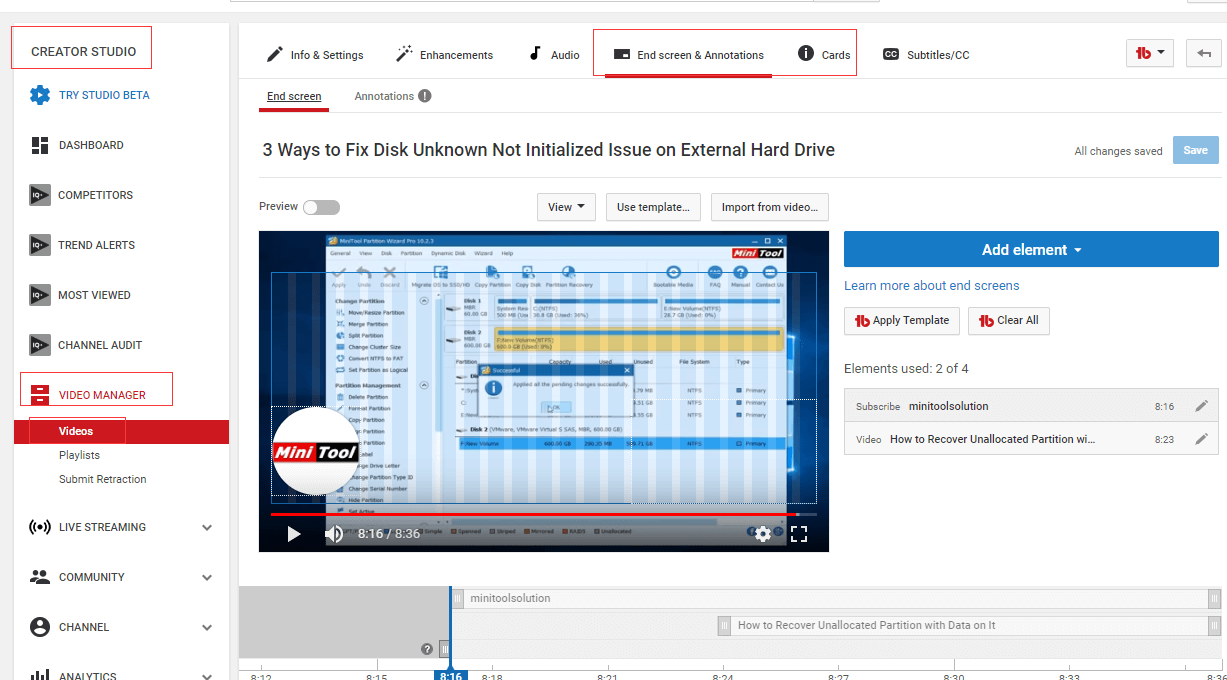1227x680 pixels.
Task: Play the video preview
Action: [x=293, y=534]
